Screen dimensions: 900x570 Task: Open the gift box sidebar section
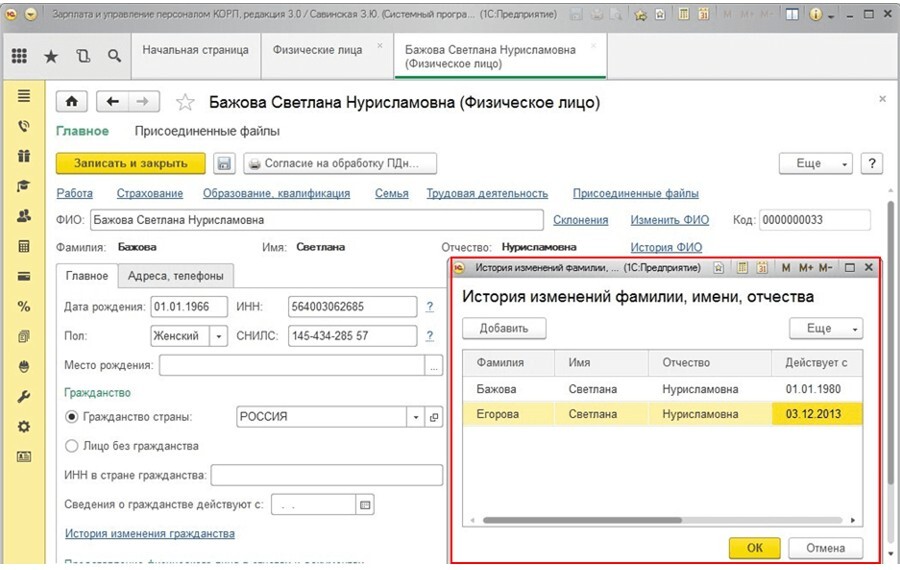24,156
